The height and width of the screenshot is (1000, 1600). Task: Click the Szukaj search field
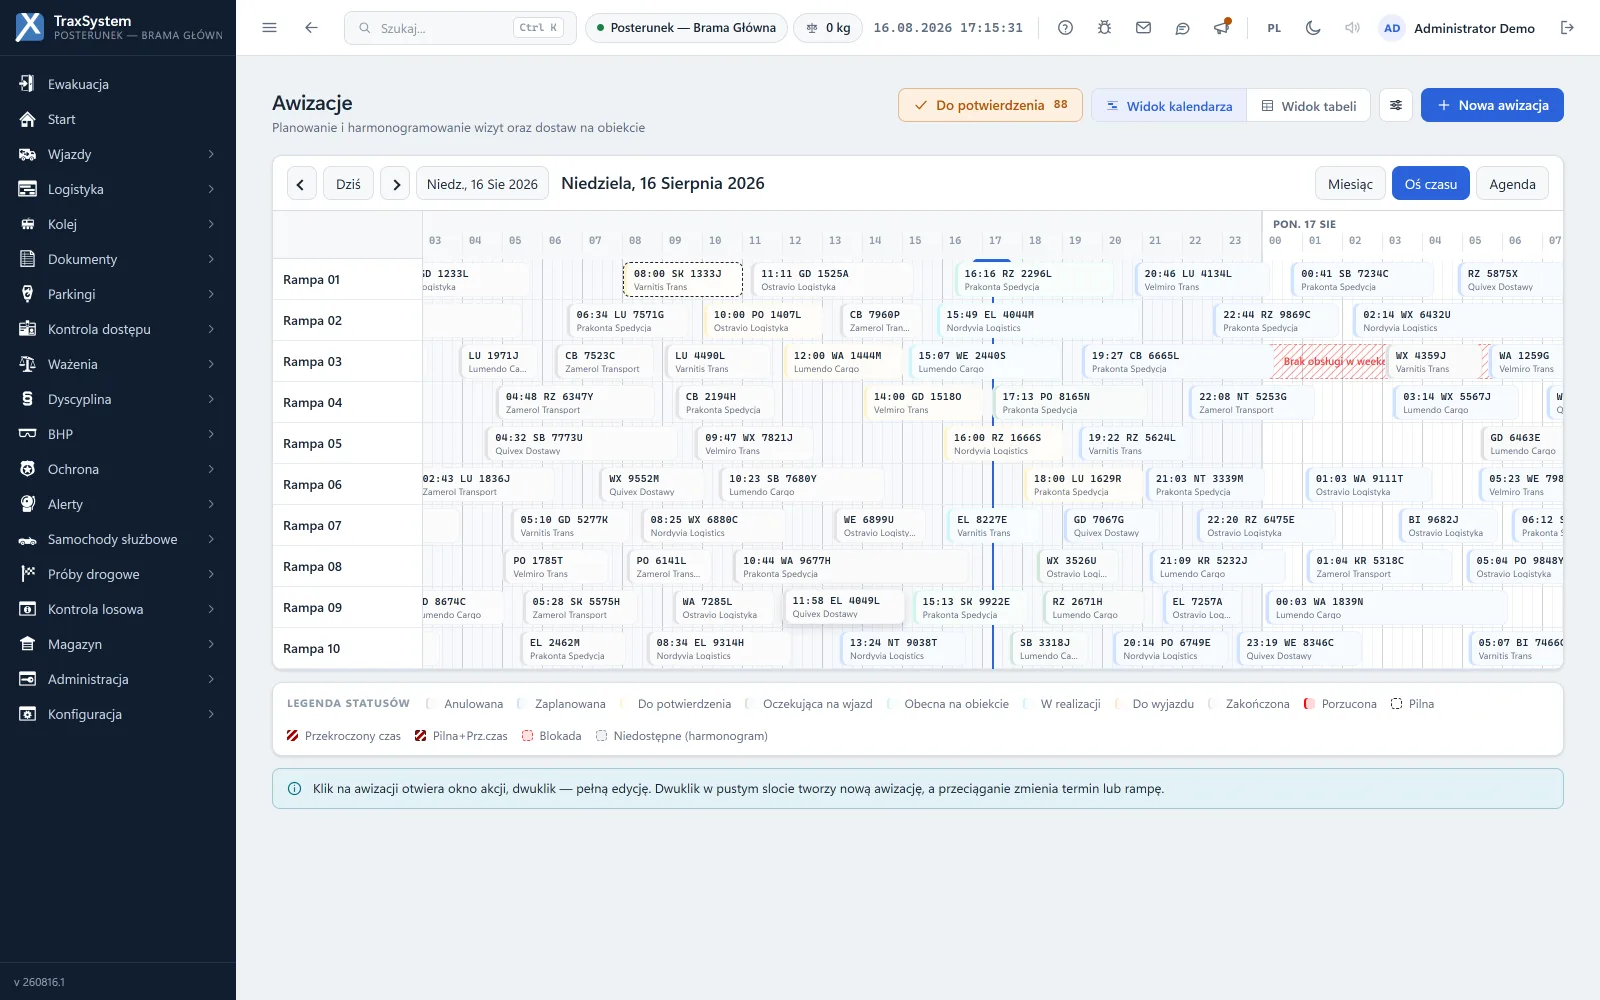coord(460,28)
